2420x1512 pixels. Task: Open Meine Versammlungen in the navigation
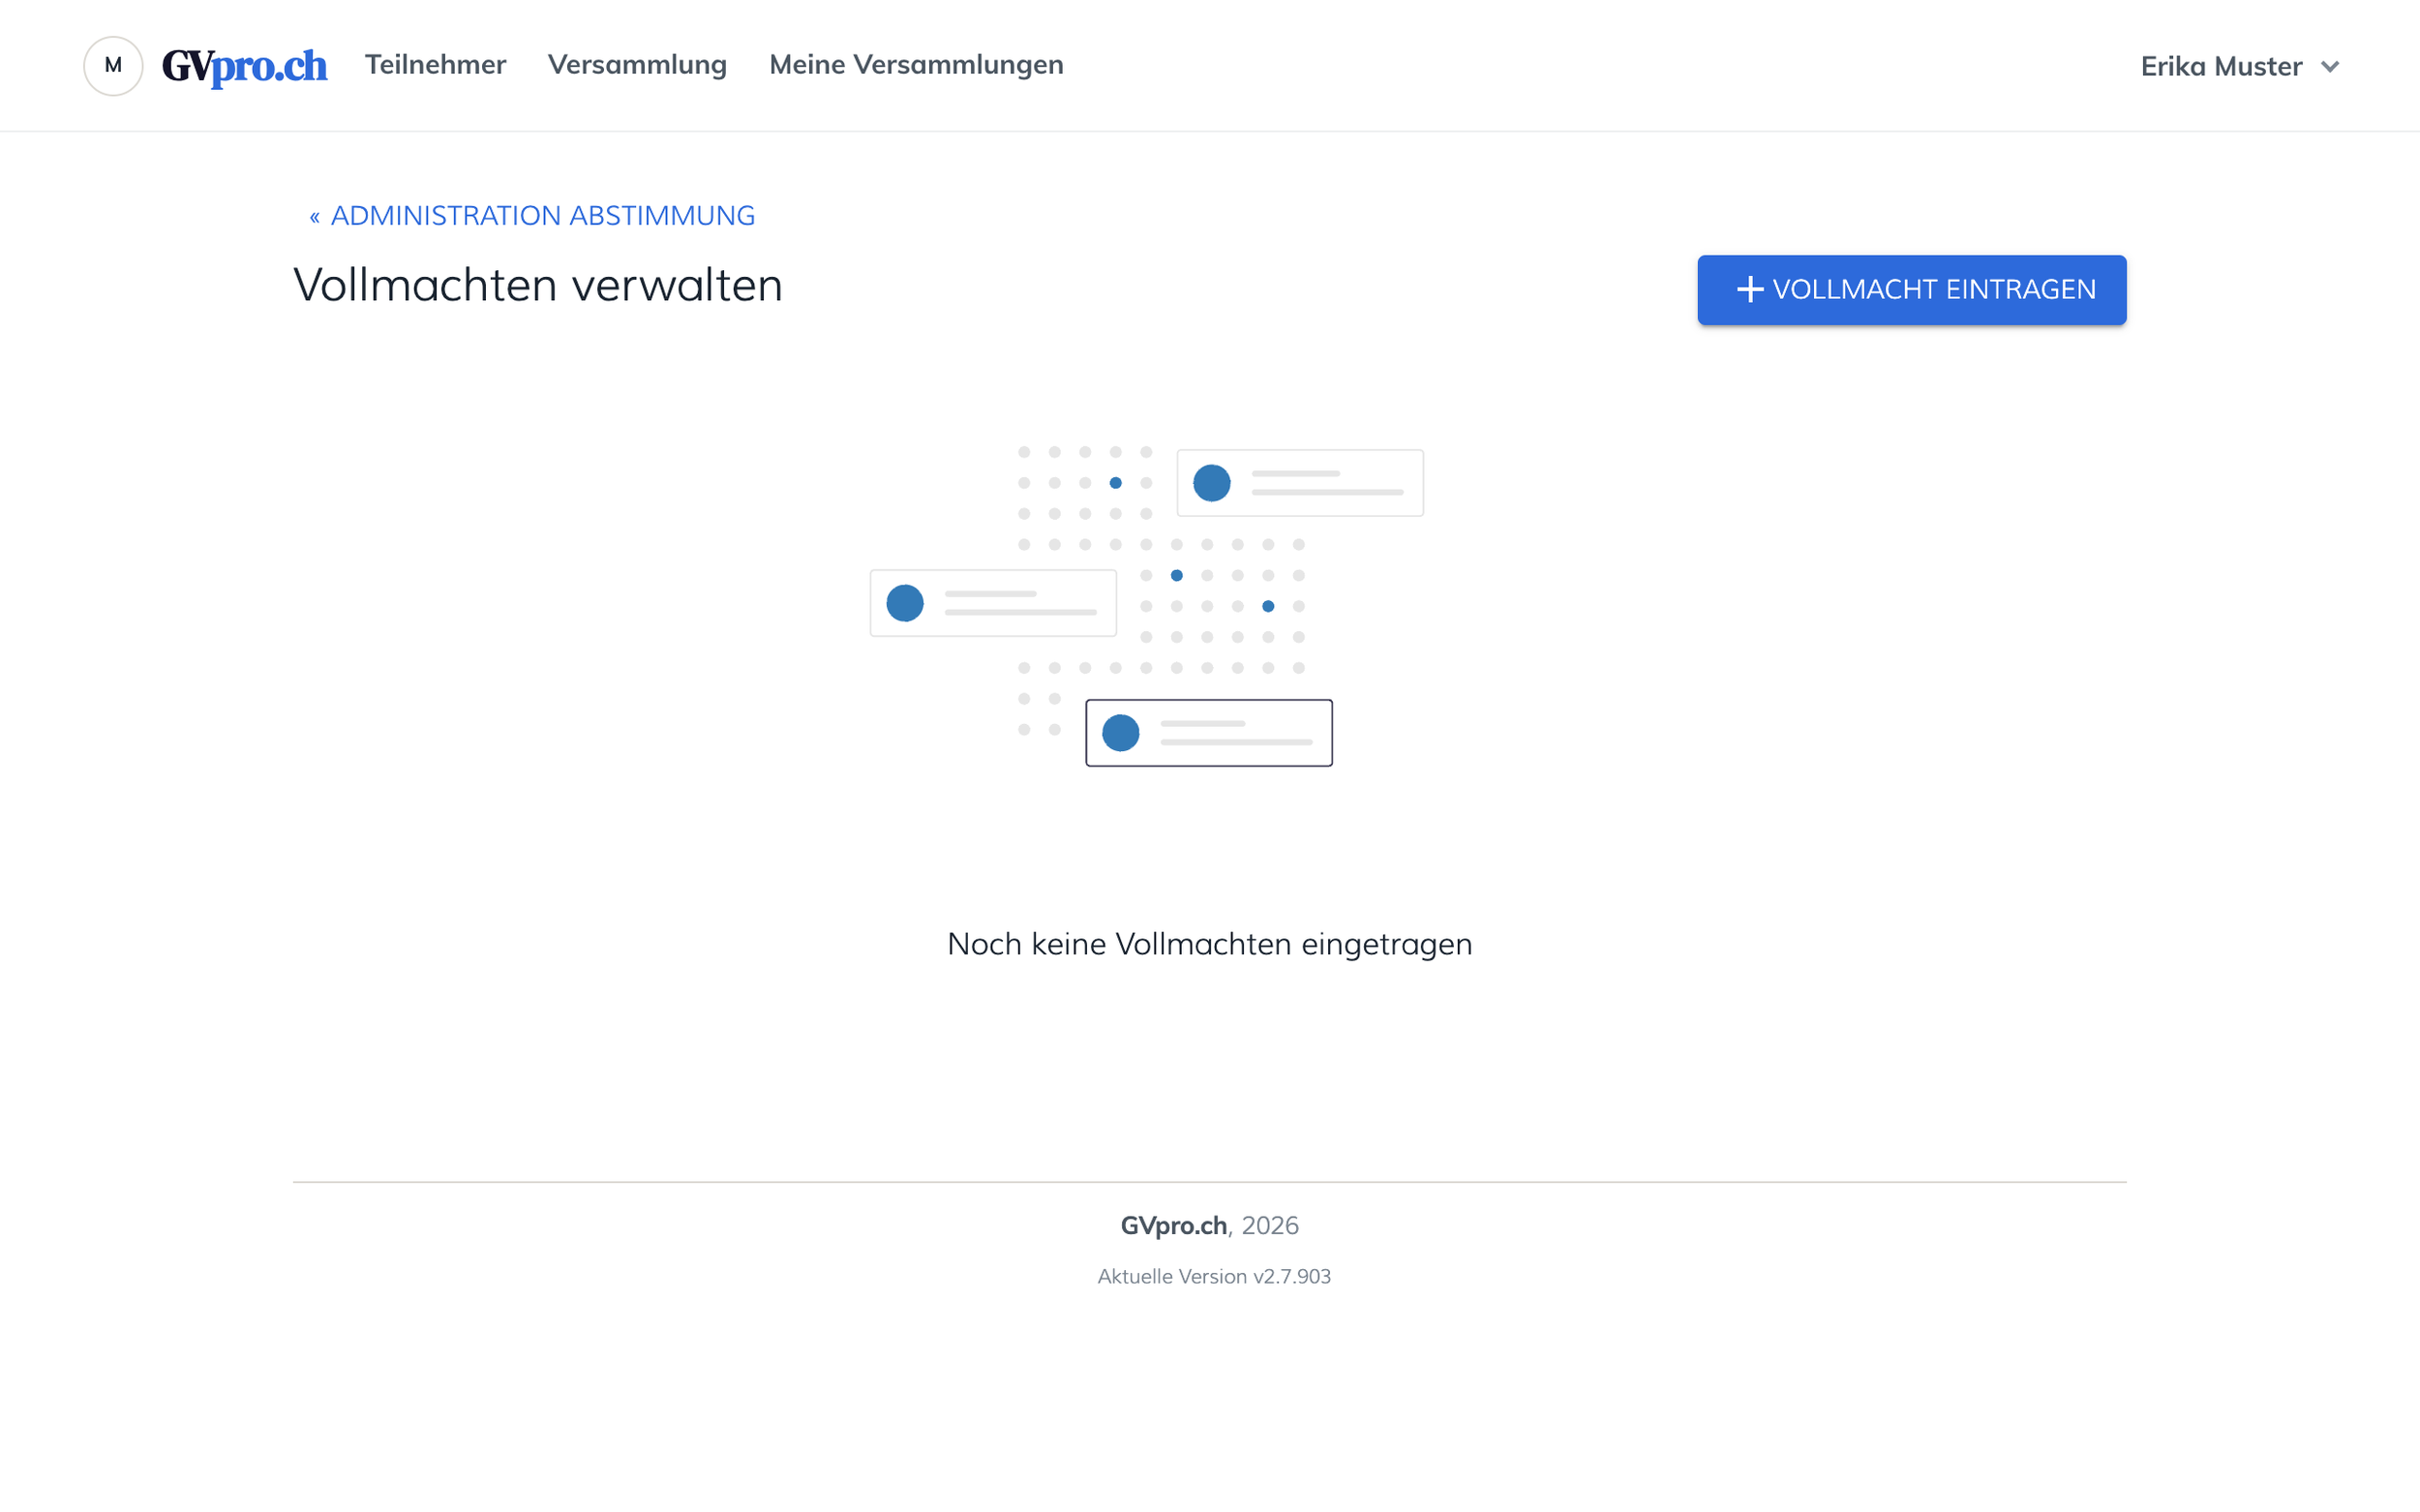click(916, 65)
